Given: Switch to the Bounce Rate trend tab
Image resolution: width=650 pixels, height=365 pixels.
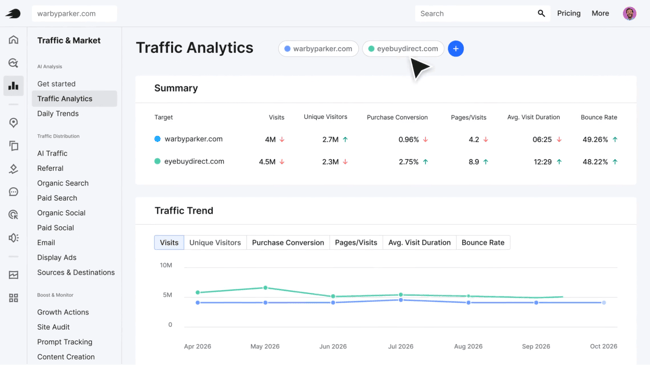Looking at the screenshot, I should click(x=483, y=243).
